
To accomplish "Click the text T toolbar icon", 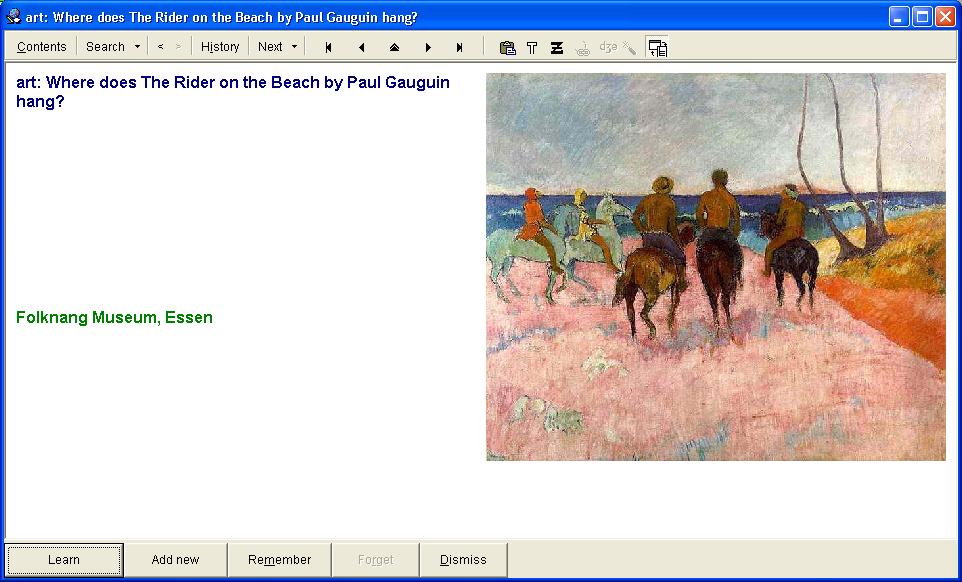I will [x=532, y=47].
